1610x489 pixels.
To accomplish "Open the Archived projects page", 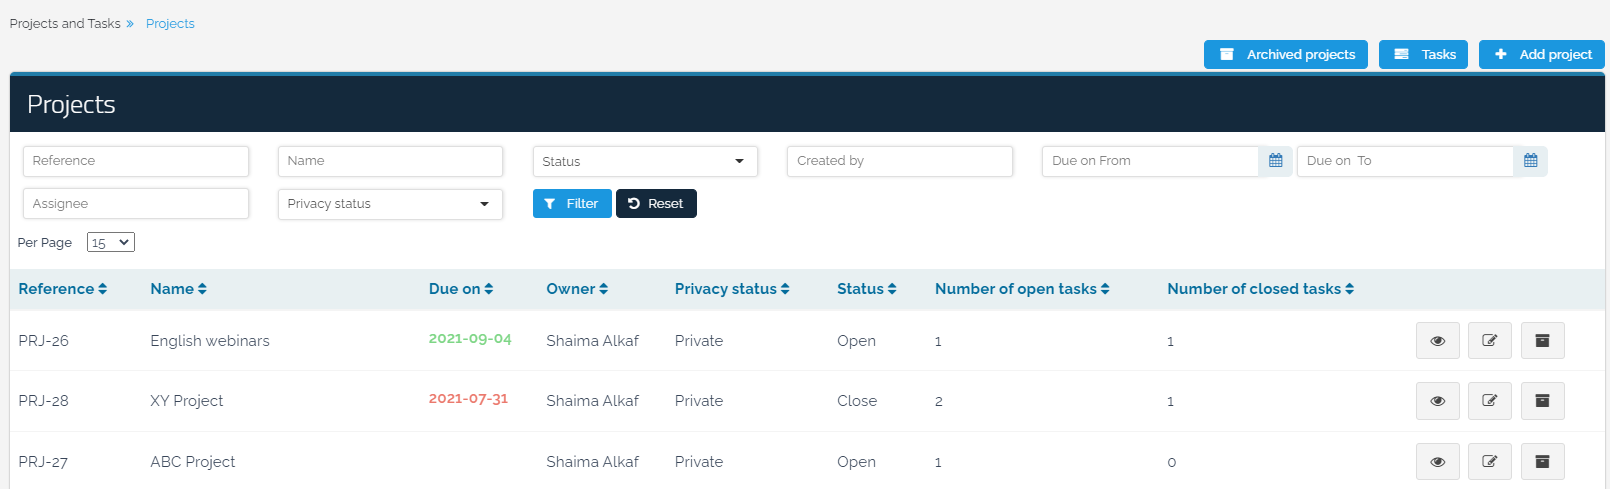I will click(1285, 55).
